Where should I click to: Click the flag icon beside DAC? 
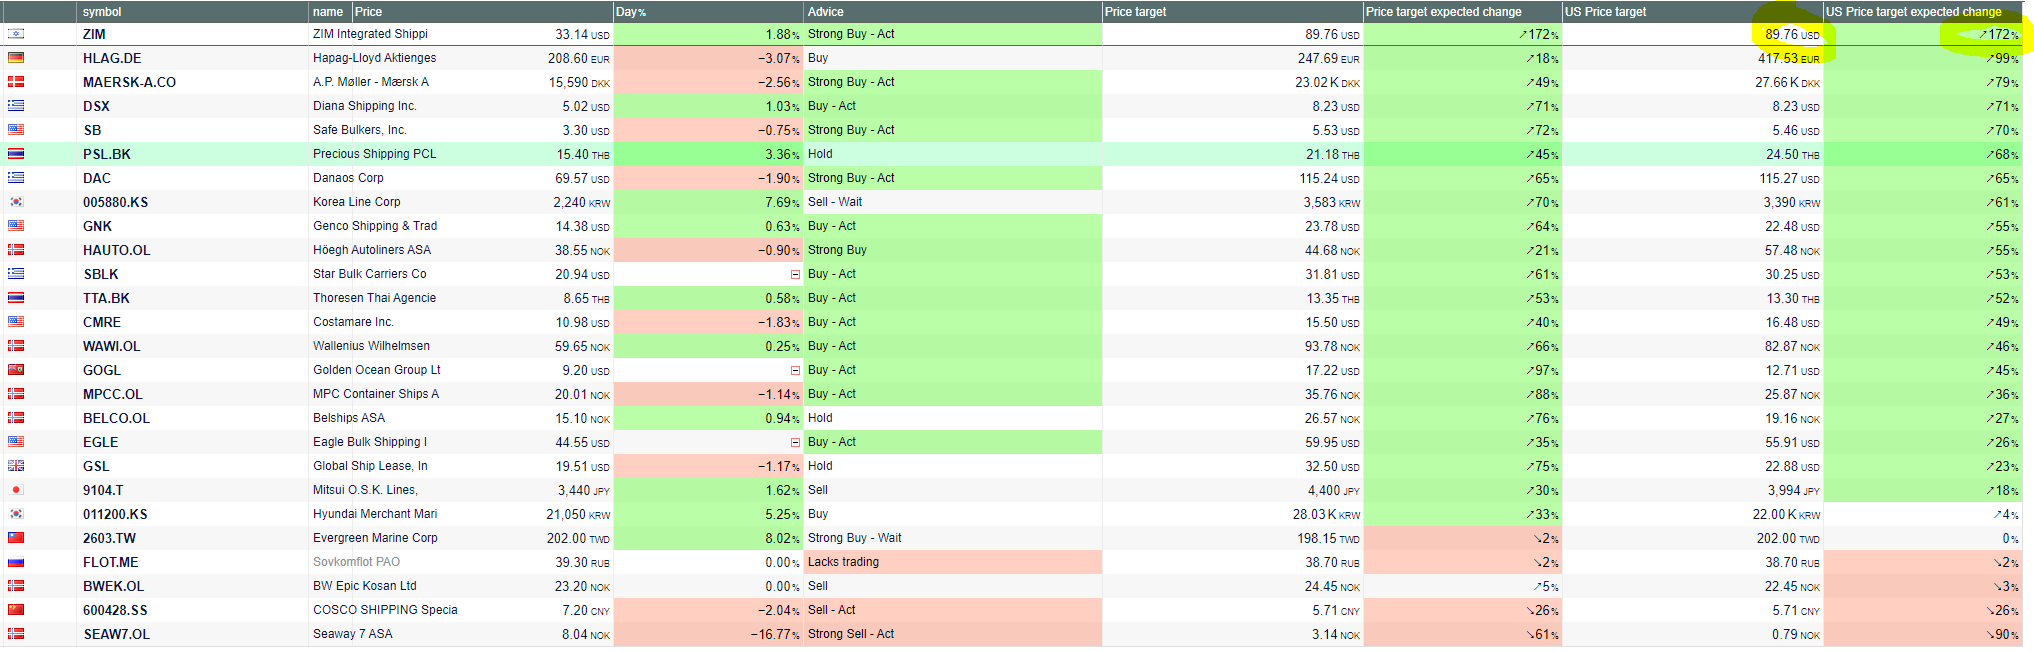pyautogui.click(x=15, y=178)
